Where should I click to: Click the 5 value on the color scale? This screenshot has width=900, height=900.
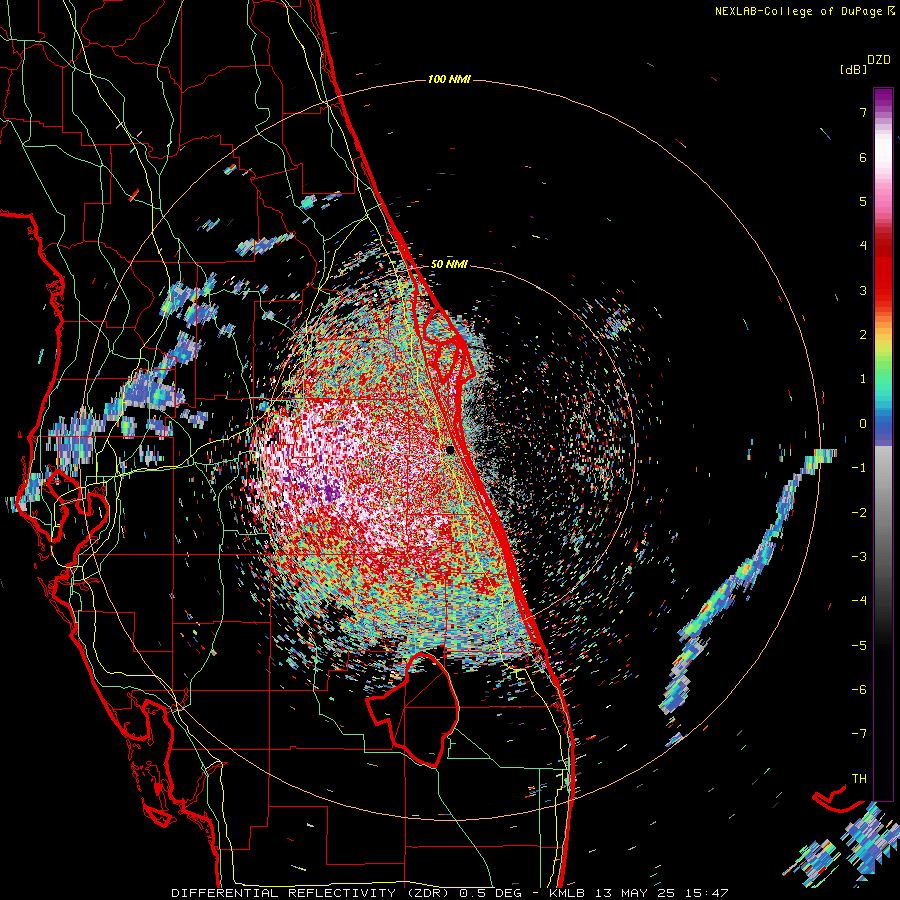863,201
